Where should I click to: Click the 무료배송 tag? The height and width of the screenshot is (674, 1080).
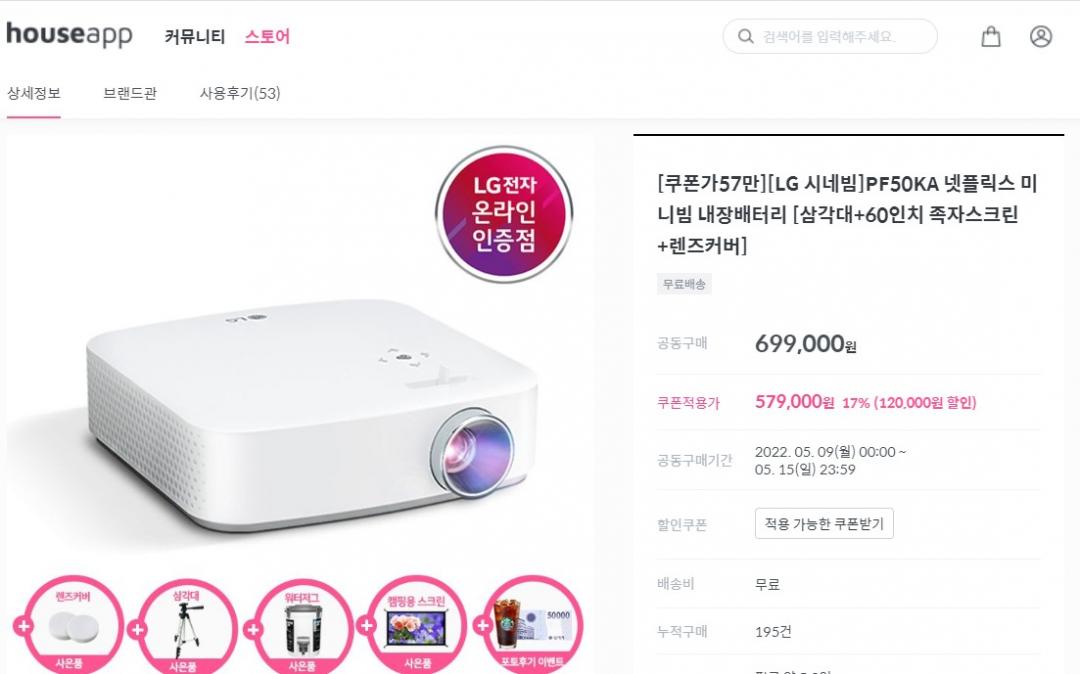684,284
